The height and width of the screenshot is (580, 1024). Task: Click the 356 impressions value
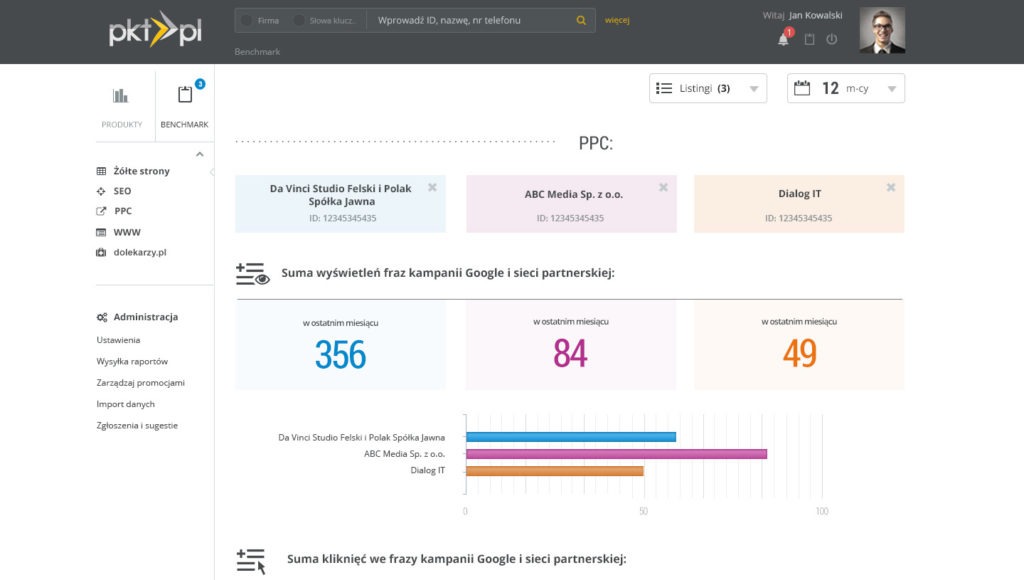tap(340, 355)
